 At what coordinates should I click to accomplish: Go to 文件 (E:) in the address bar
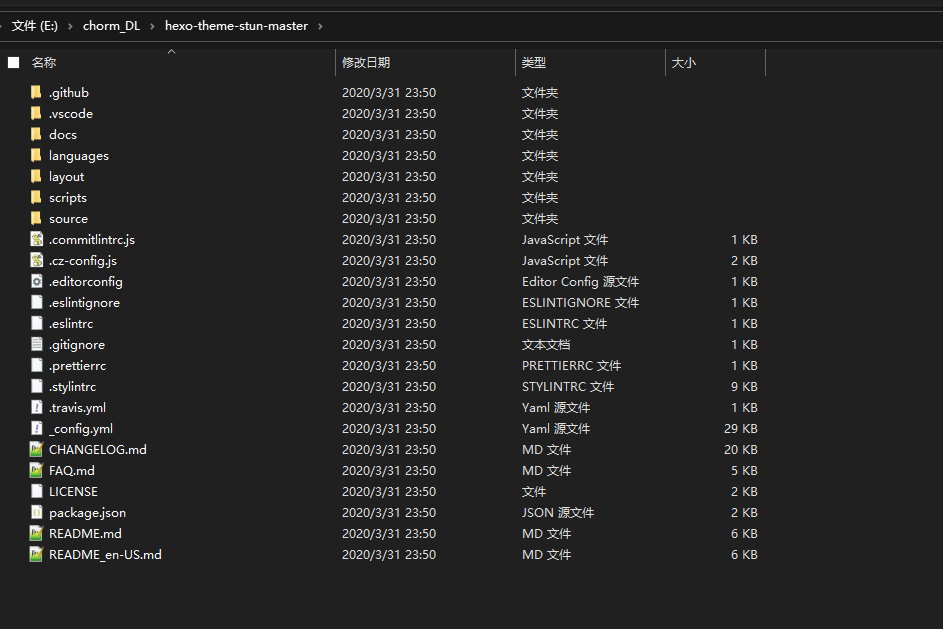tap(35, 26)
